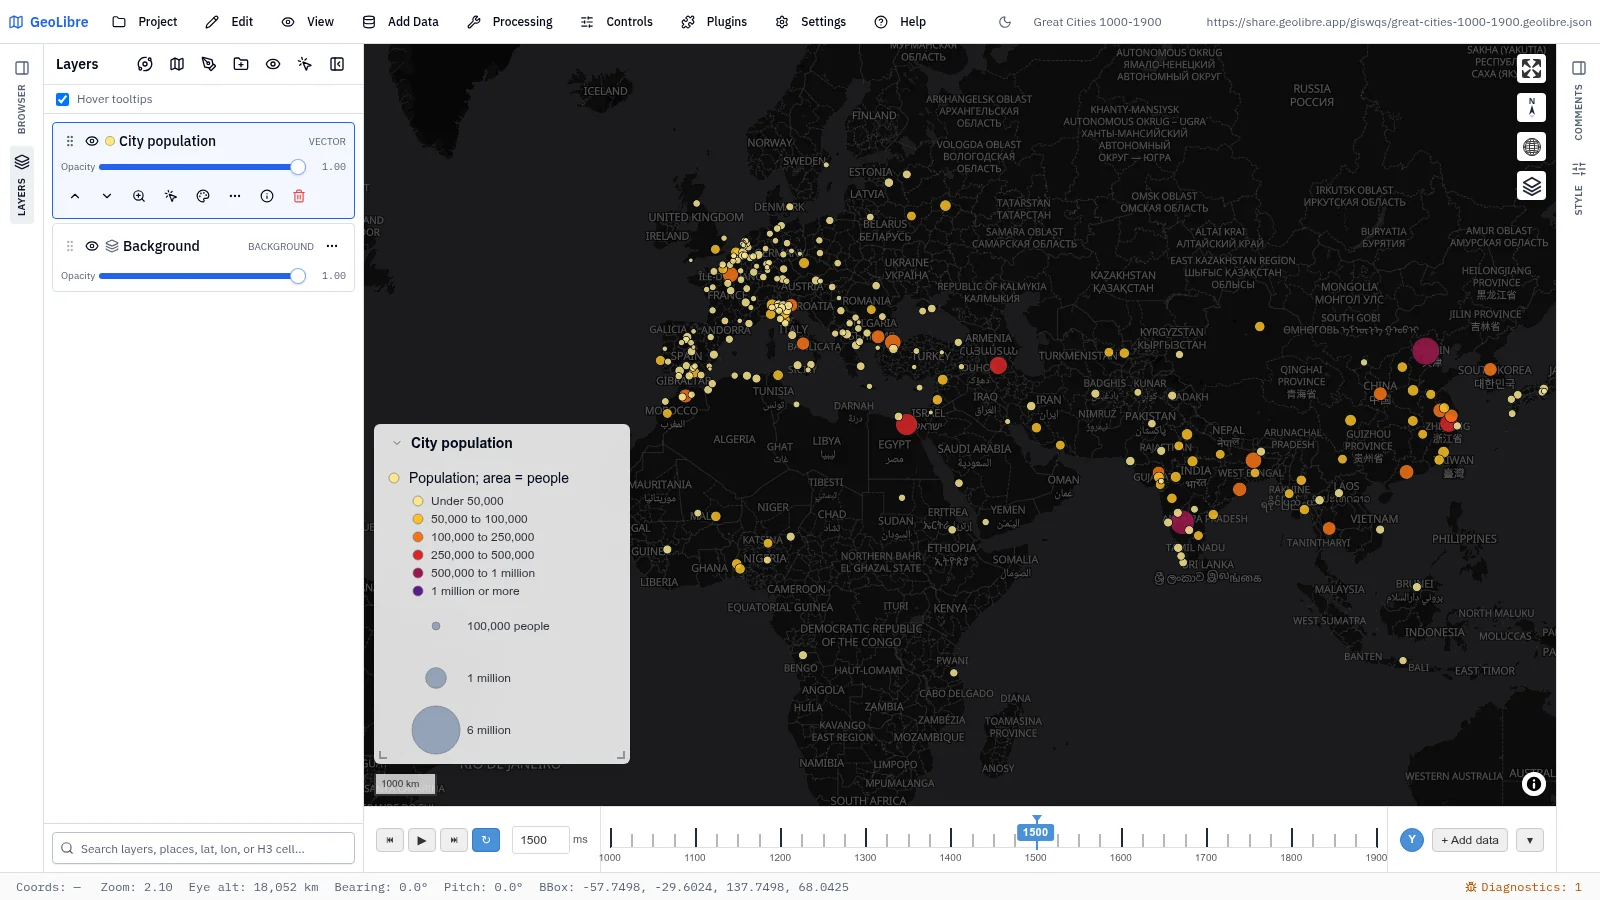Image resolution: width=1600 pixels, height=900 pixels.
Task: Collapse the Layers panel
Action: (337, 64)
